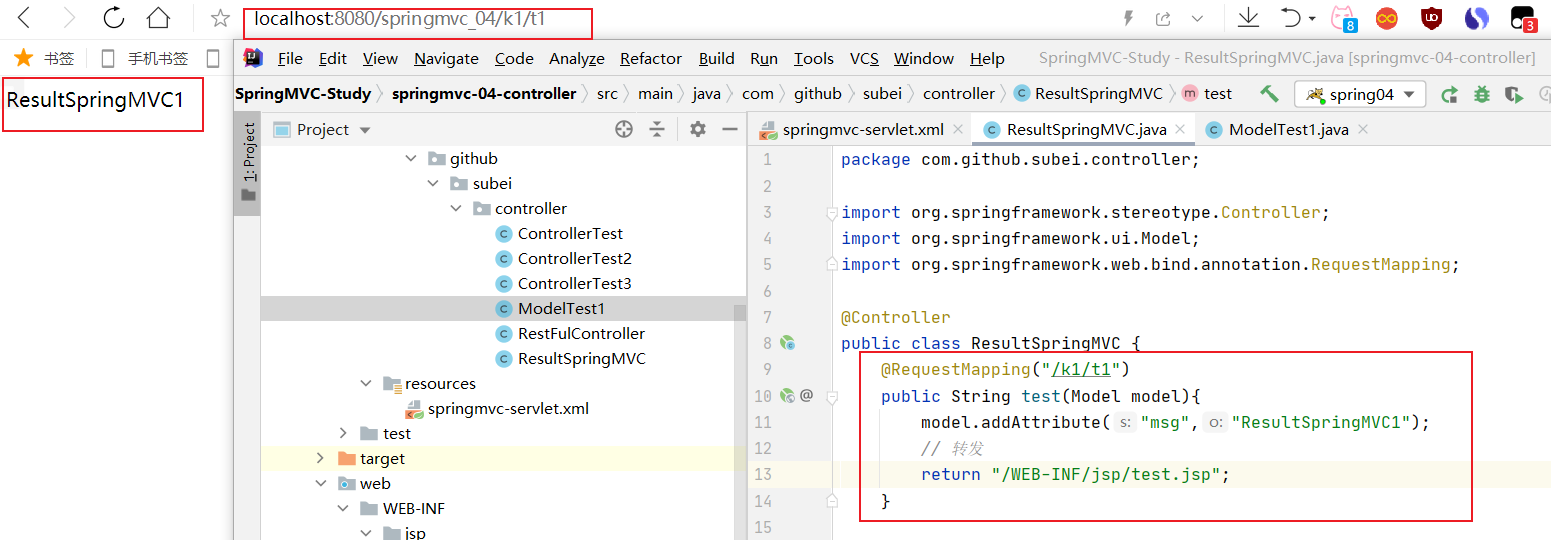Collapse the controller folder
The width and height of the screenshot is (1551, 540).
(456, 209)
